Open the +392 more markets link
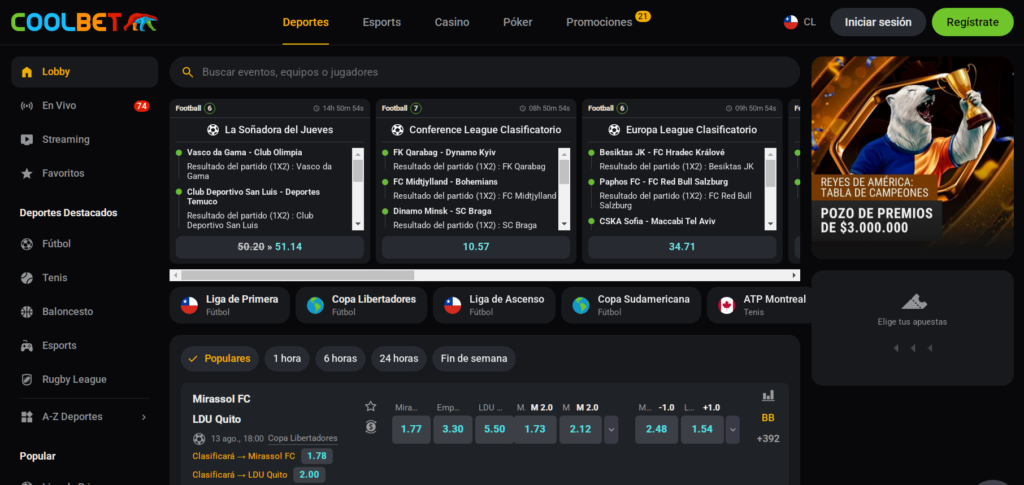 768,439
